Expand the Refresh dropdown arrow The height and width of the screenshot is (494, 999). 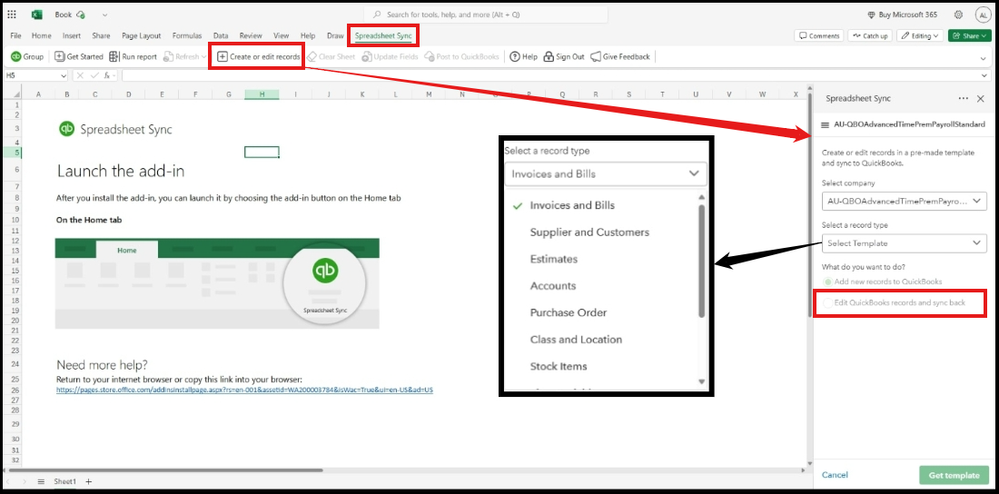204,57
